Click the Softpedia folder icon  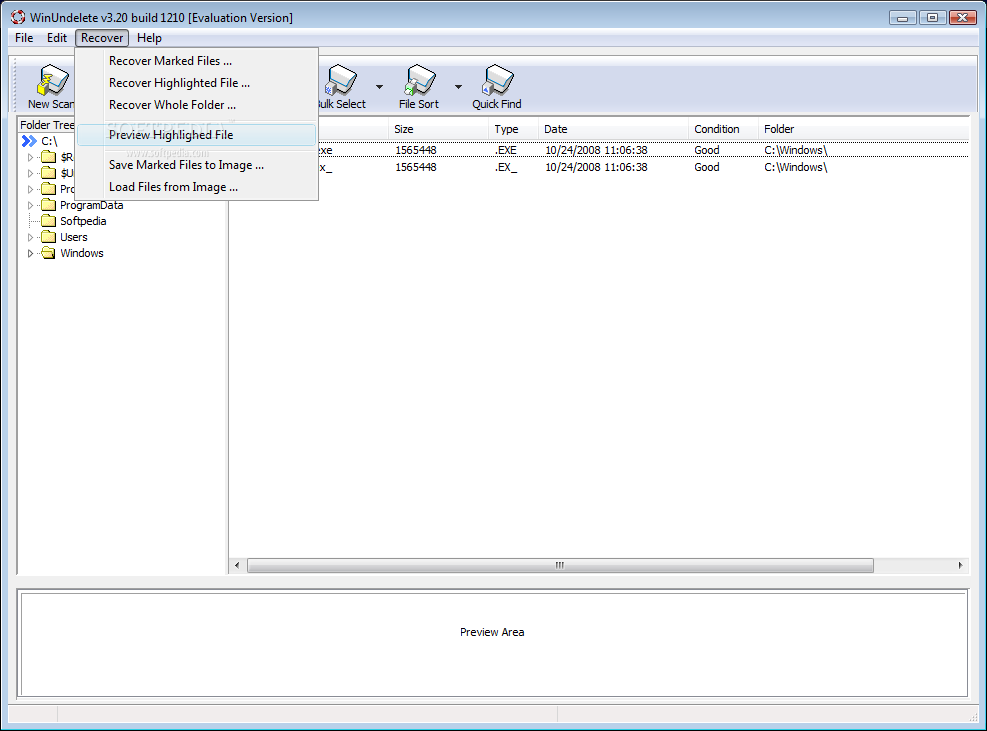(x=48, y=221)
